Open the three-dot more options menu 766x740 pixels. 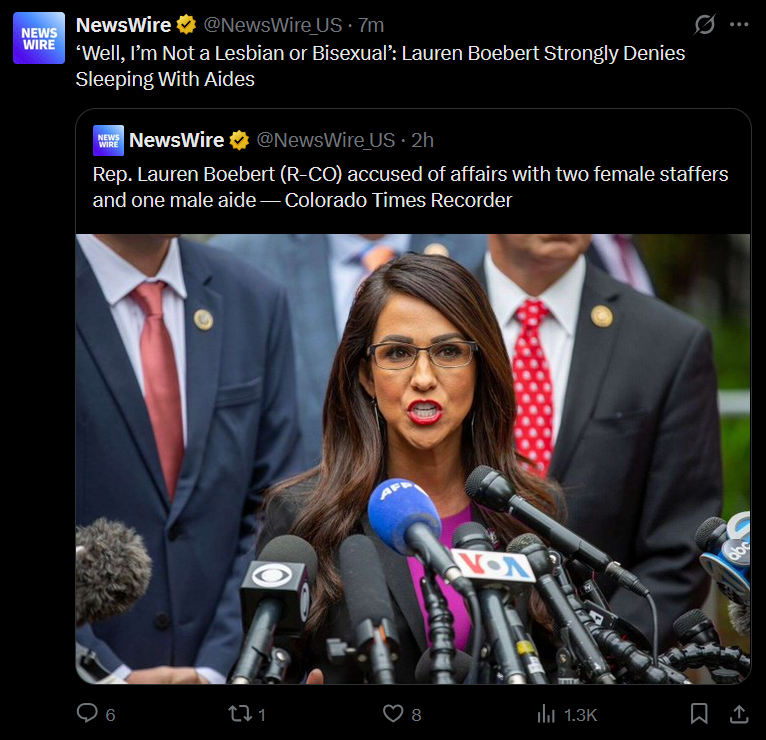[x=739, y=24]
